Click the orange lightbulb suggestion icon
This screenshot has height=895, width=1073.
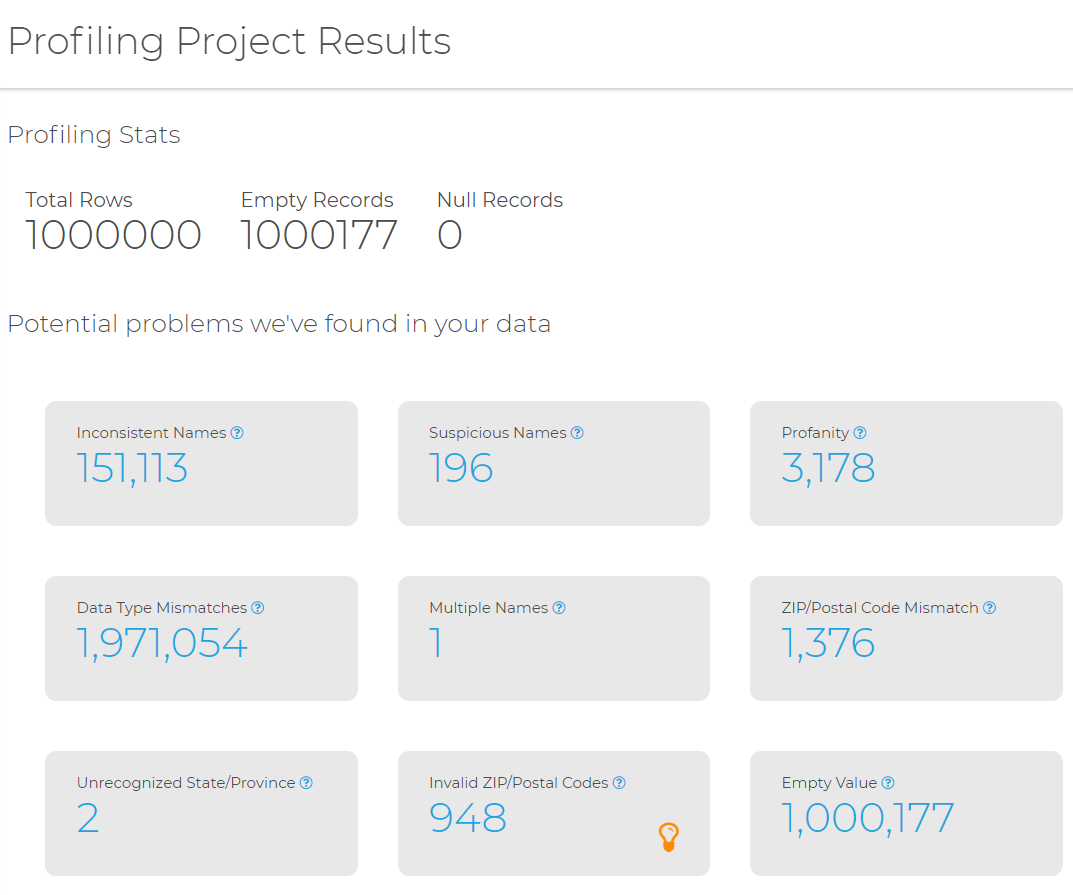667,836
